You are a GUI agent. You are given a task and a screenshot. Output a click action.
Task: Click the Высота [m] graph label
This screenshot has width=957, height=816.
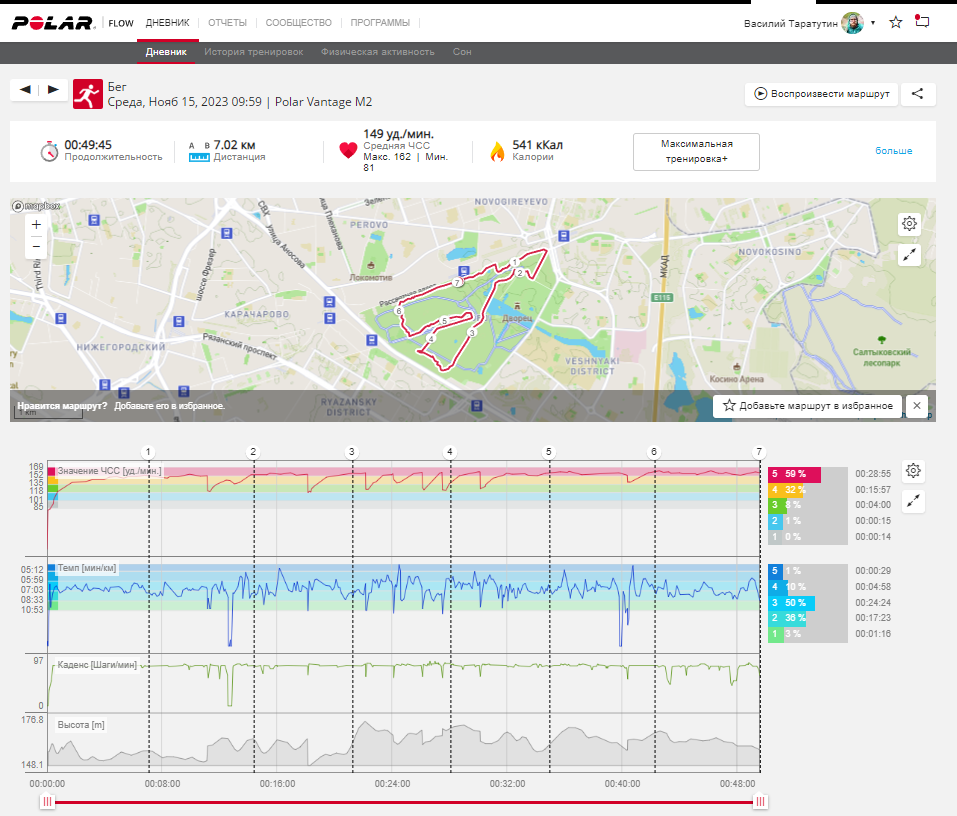(81, 725)
